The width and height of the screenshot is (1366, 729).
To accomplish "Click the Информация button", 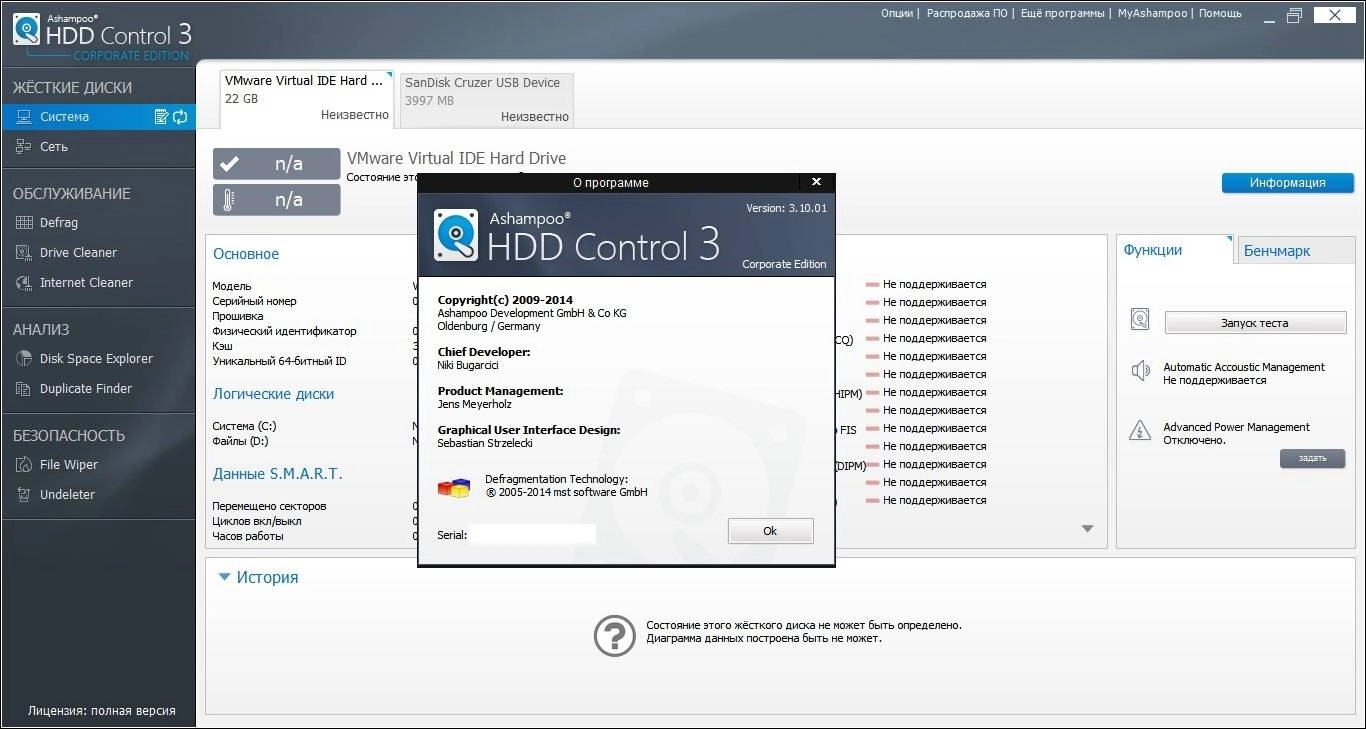I will click(1287, 183).
